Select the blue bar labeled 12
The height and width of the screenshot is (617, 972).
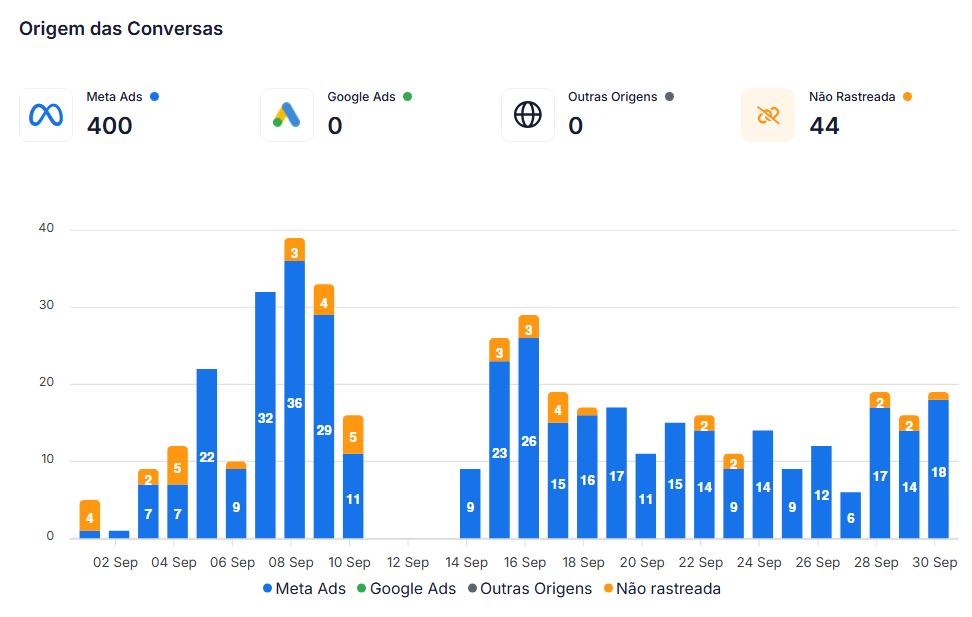click(x=821, y=492)
